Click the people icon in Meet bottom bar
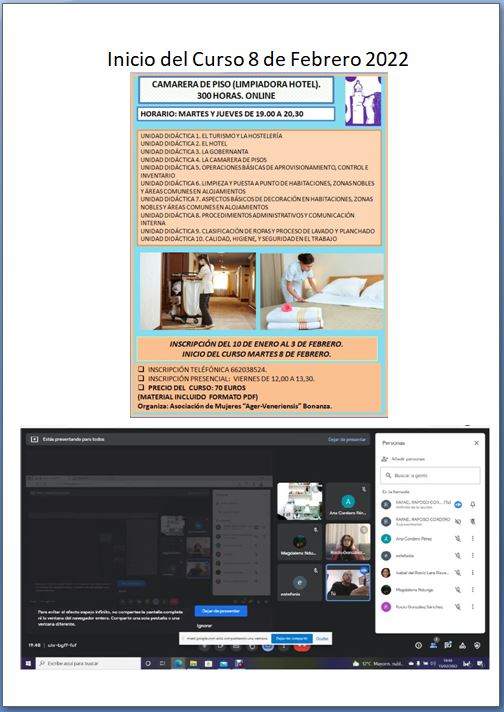504x712 pixels. click(433, 645)
